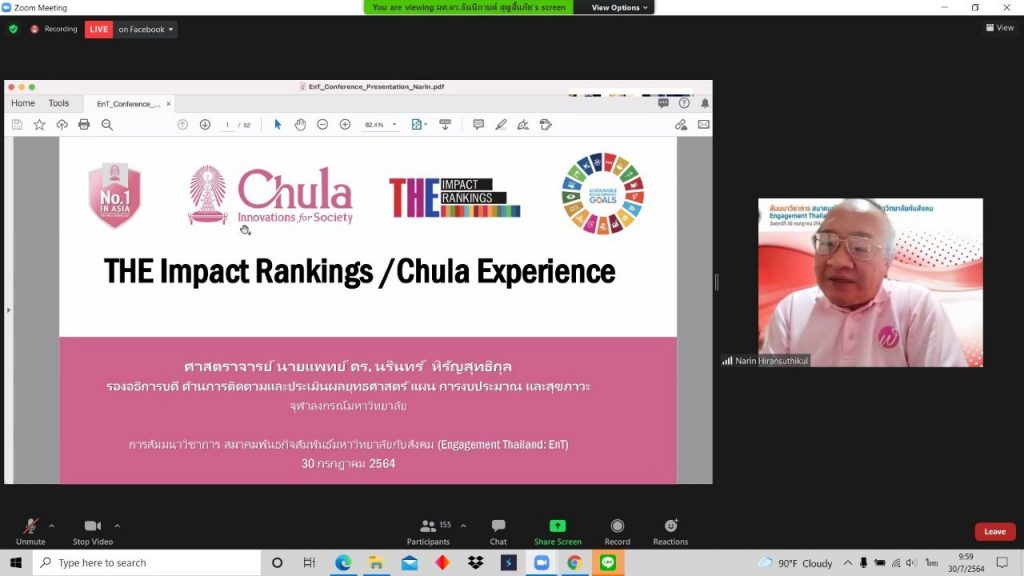The width and height of the screenshot is (1024, 576).
Task: Open the Zoom Chat panel
Action: point(498,532)
